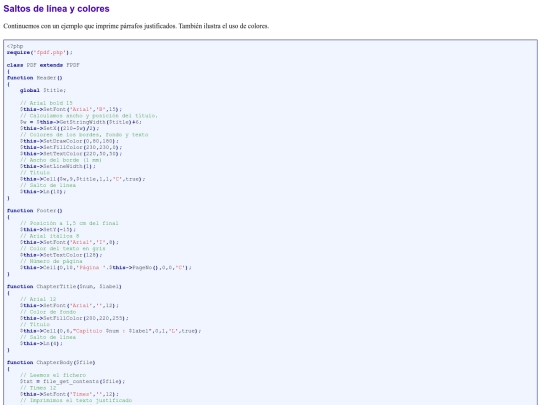Click the 'global $title;' line
This screenshot has width=540, height=405.
[x=43, y=90]
